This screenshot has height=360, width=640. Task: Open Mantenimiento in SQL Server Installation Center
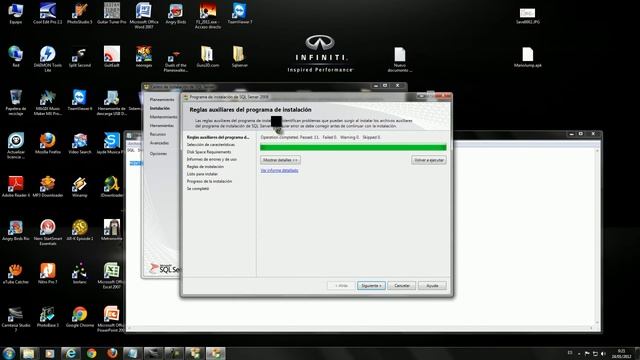coord(163,117)
